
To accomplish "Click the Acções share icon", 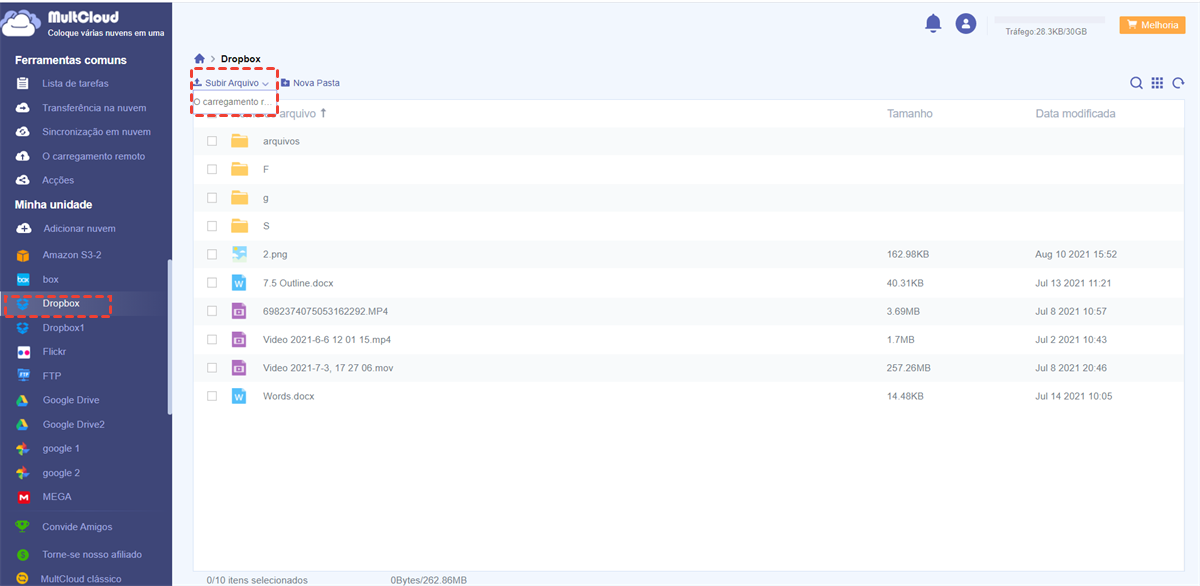I will (x=23, y=180).
